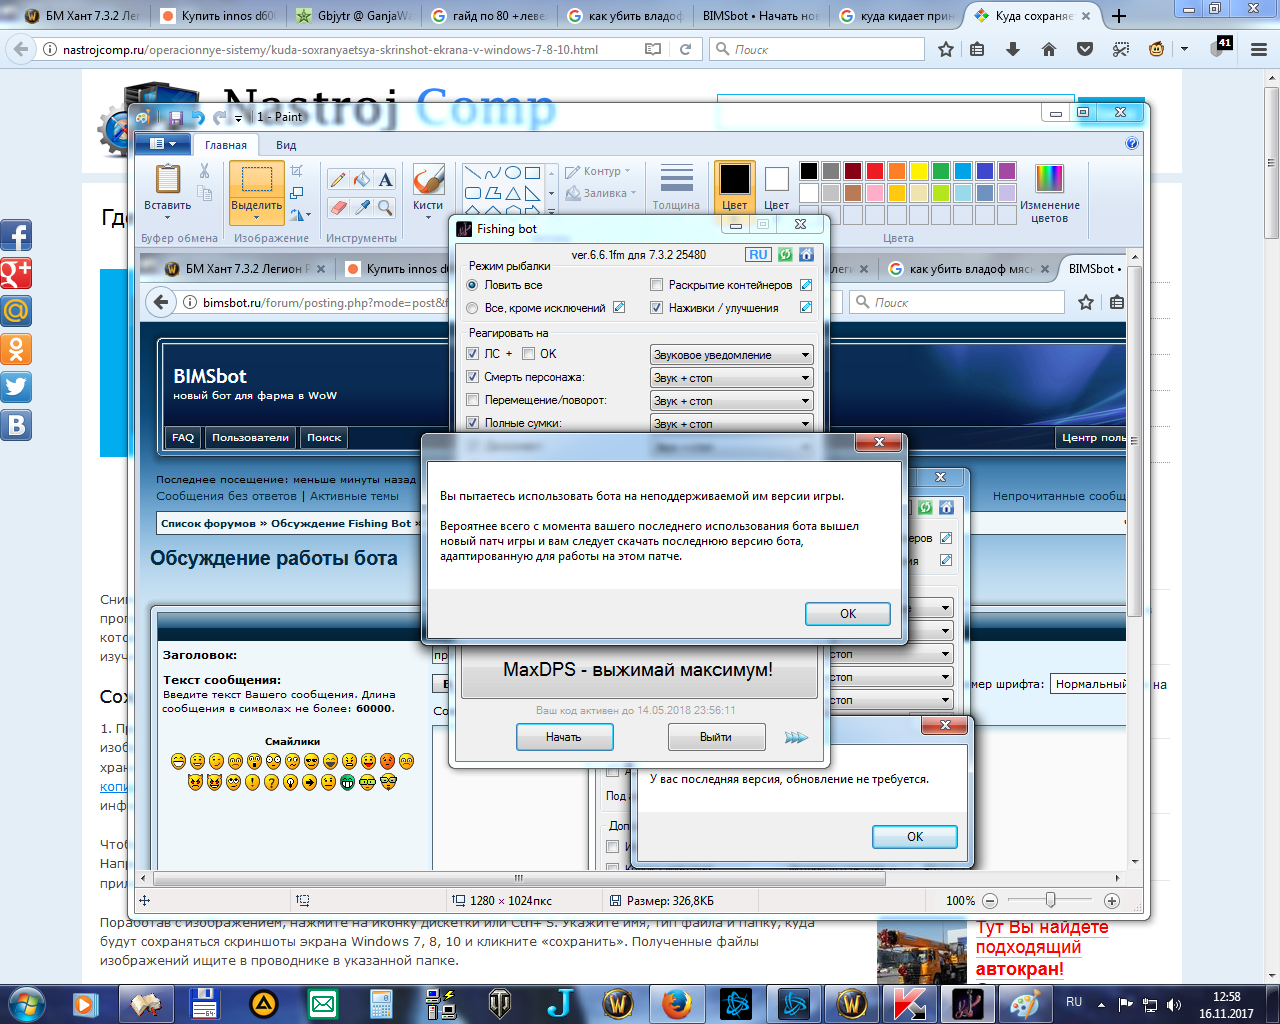This screenshot has width=1280, height=1024.
Task: Open the Вид ribbon tab in Paint
Action: click(x=286, y=145)
